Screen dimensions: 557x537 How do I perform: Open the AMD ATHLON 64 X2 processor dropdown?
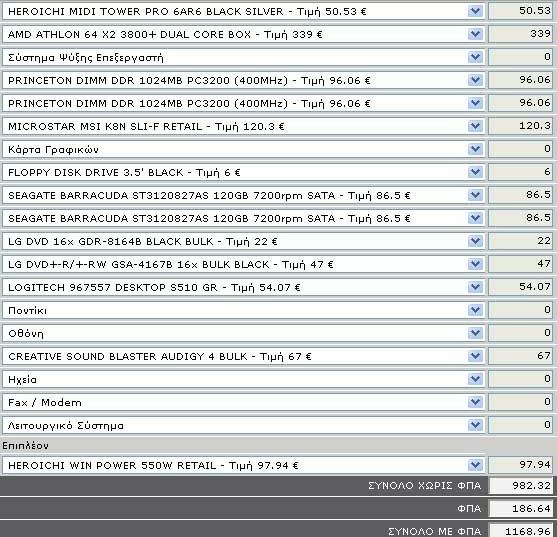[x=243, y=34]
